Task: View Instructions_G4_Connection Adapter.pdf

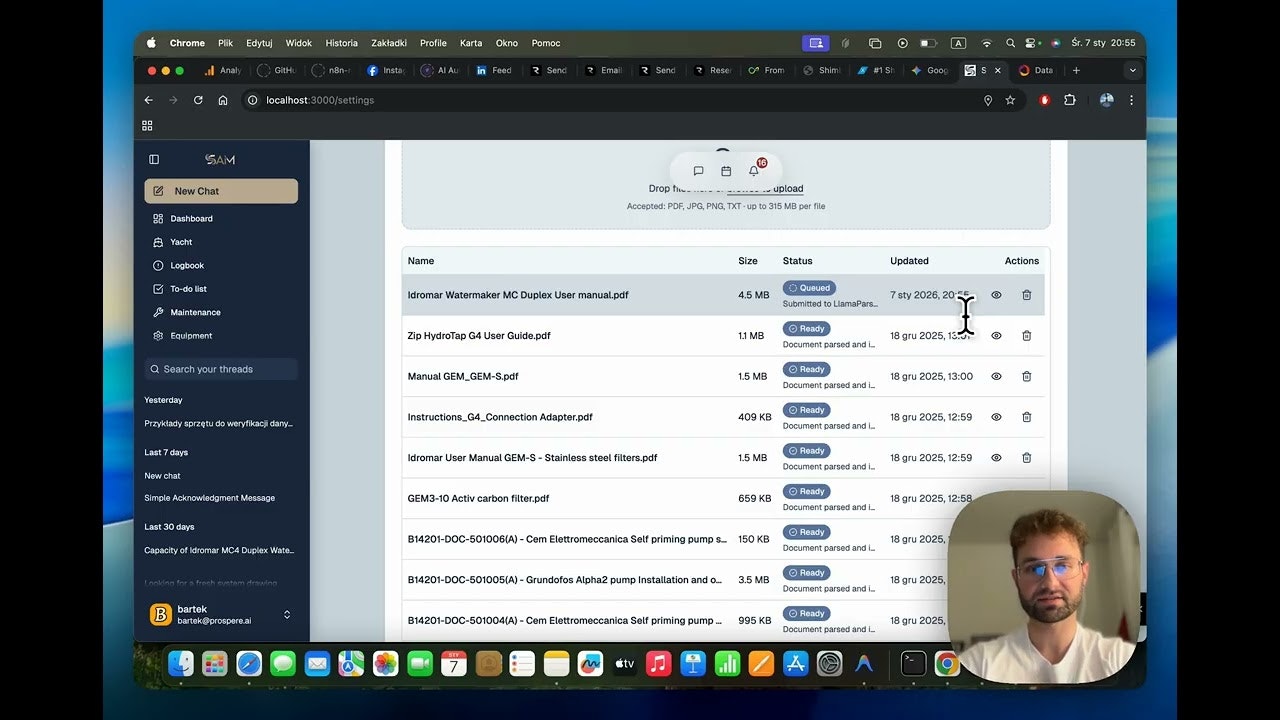Action: coord(996,417)
